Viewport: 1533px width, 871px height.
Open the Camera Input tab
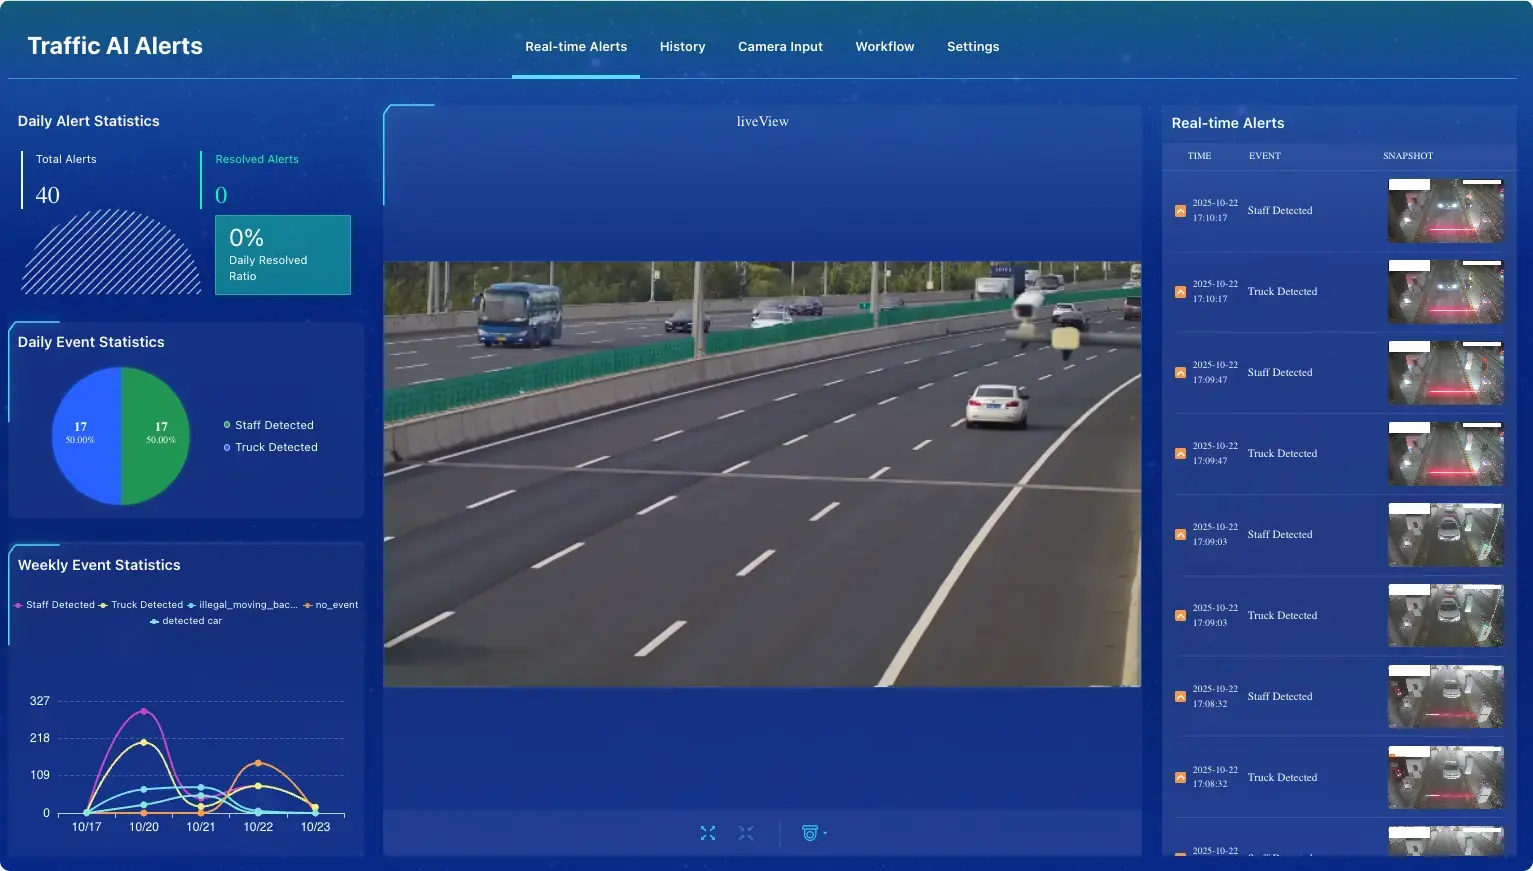(780, 47)
